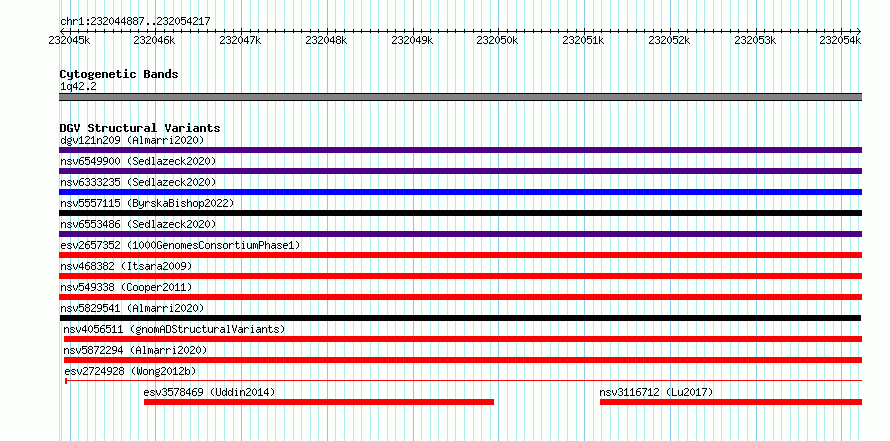The width and height of the screenshot is (890, 441).
Task: Open the nsv3116712 (Lu2017) label
Action: pos(657,392)
